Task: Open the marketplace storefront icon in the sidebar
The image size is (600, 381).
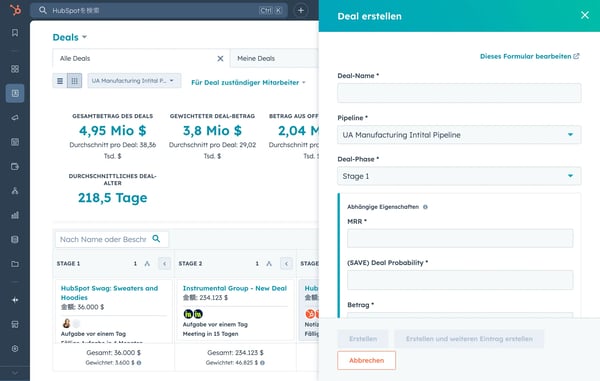Action: coord(15,324)
